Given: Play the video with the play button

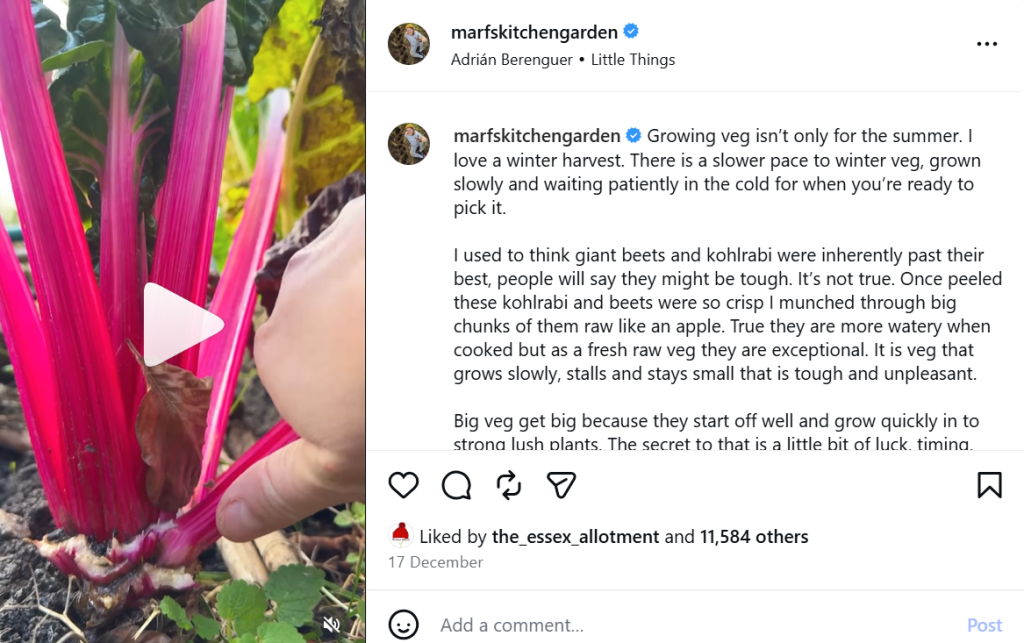Looking at the screenshot, I should [x=184, y=324].
